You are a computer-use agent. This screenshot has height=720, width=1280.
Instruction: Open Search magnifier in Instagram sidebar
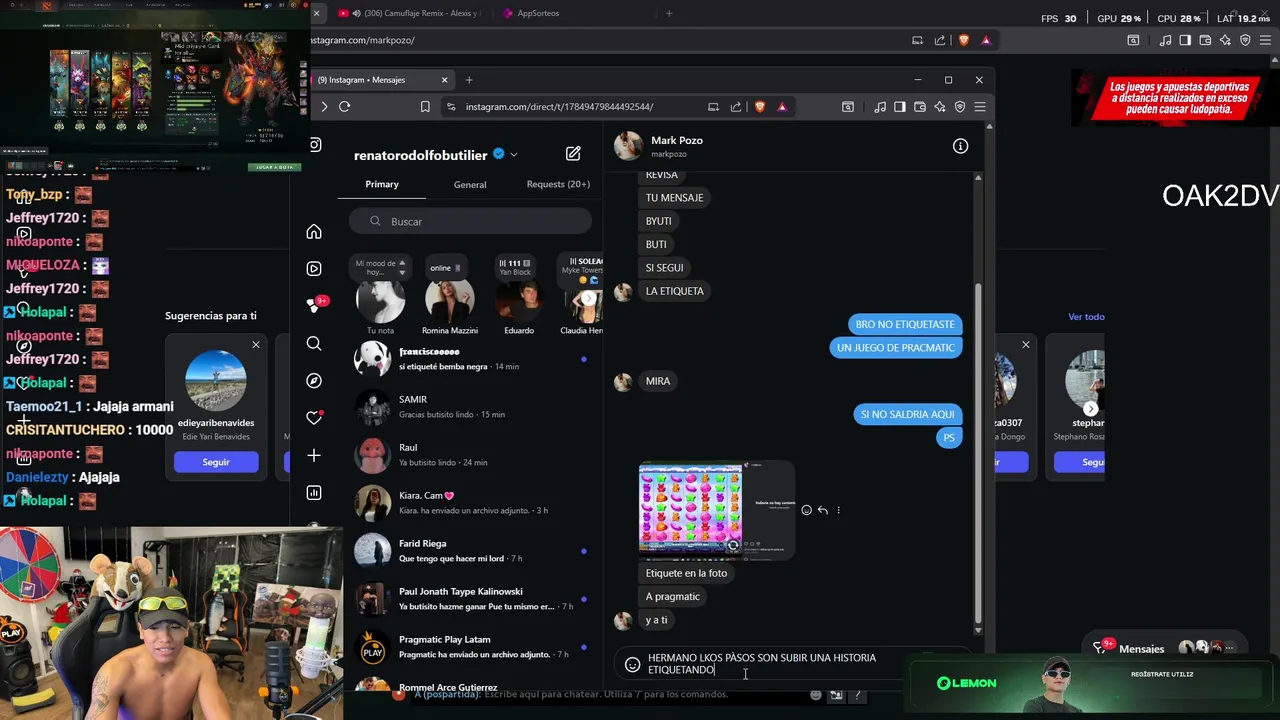tap(314, 344)
